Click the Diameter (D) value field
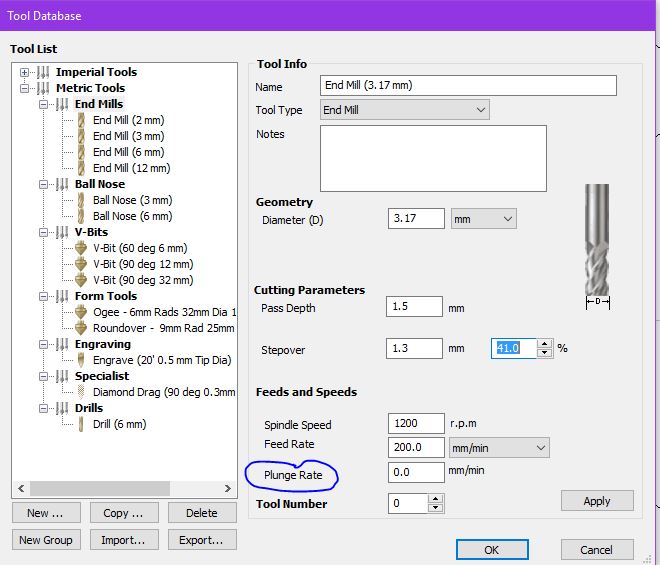This screenshot has width=660, height=565. [416, 219]
